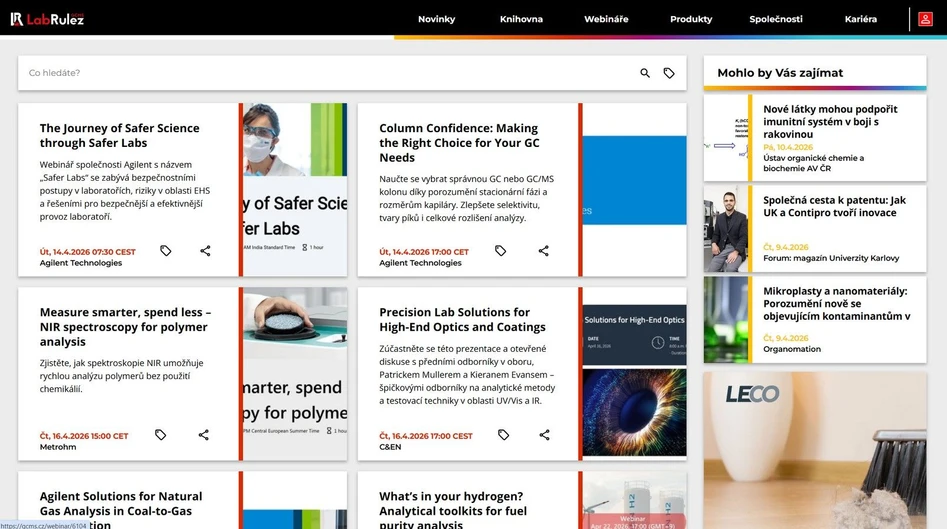Click tag icon on Precision Lab Solutions card
The width and height of the screenshot is (947, 529).
coord(504,435)
